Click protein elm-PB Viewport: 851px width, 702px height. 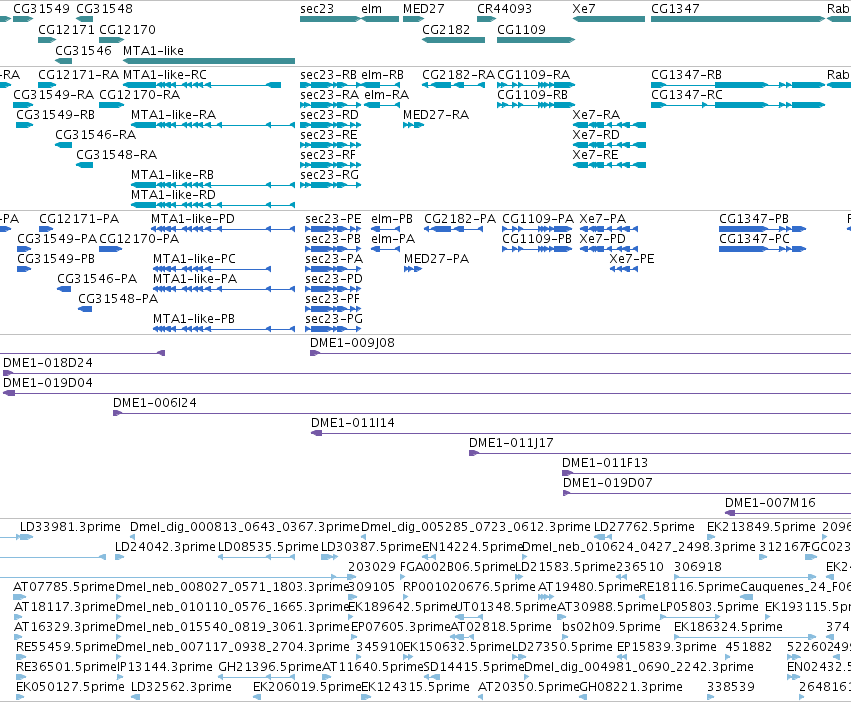click(386, 229)
